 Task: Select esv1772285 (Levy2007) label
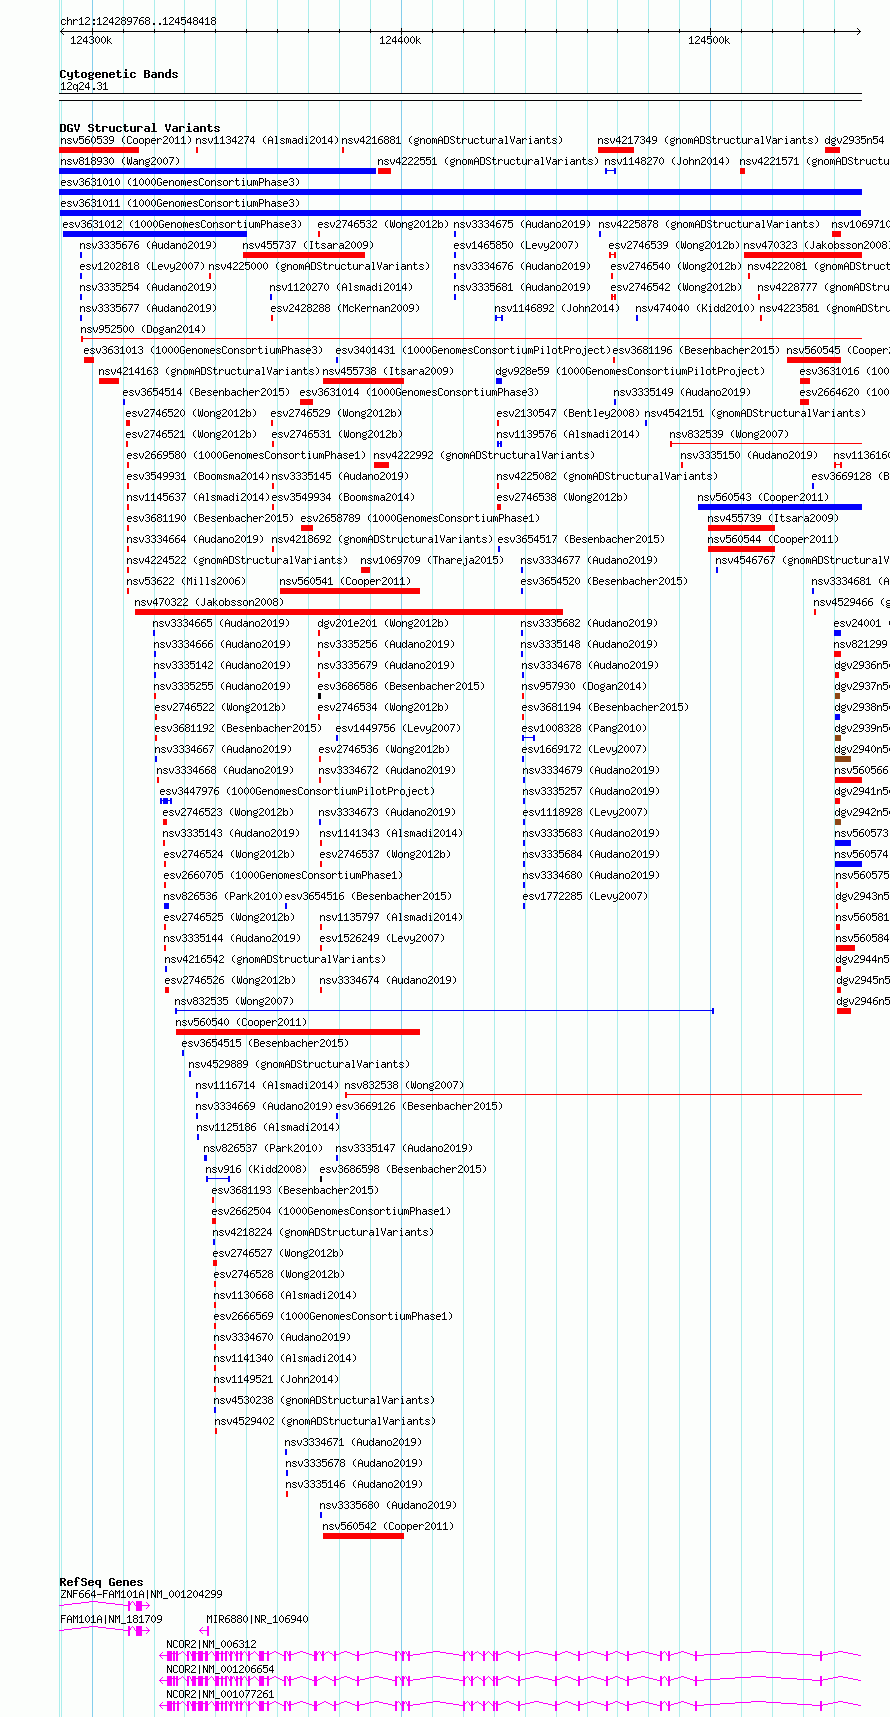584,897
